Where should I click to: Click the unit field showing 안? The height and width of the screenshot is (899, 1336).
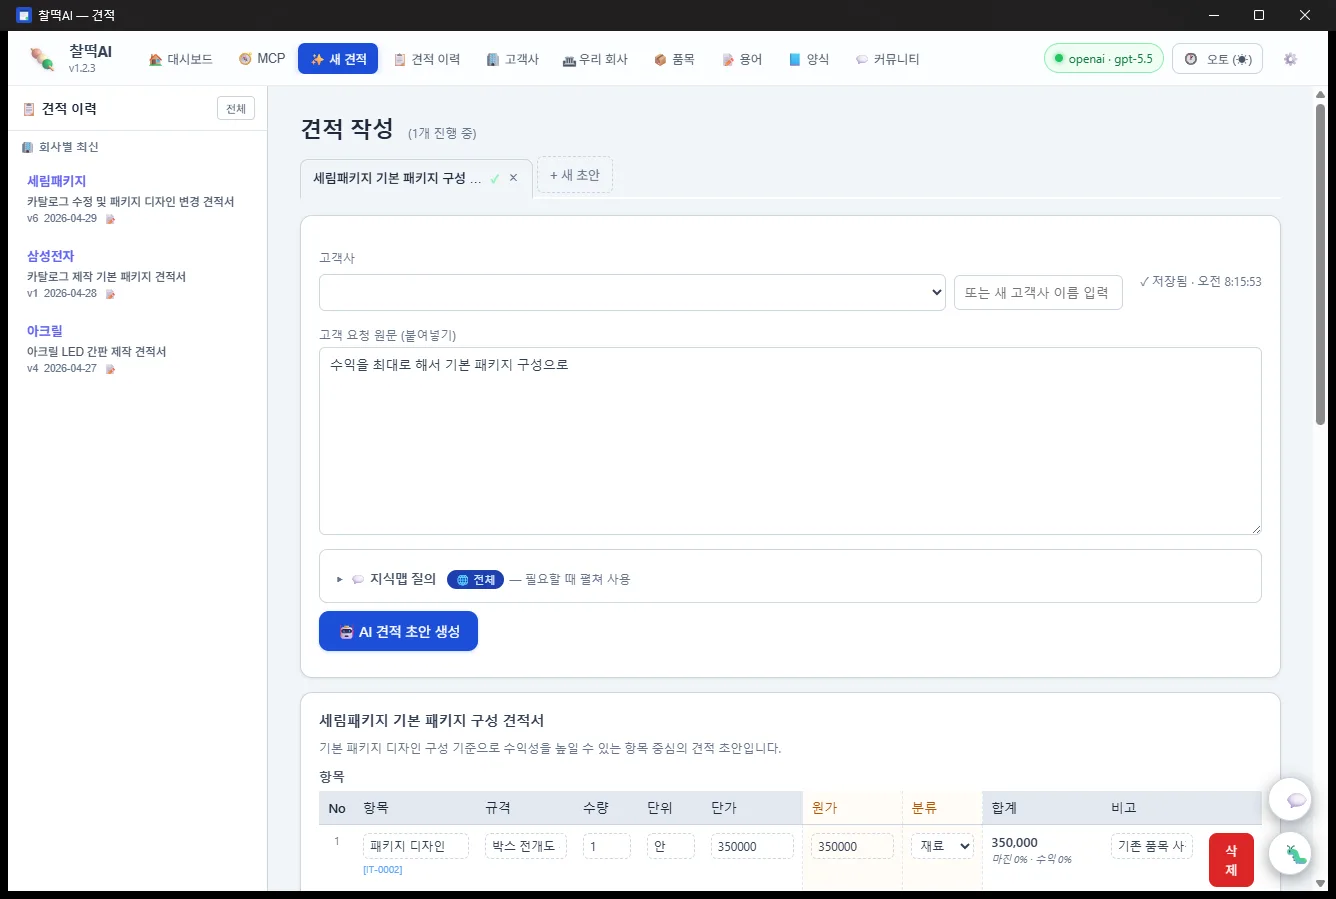[x=671, y=846]
